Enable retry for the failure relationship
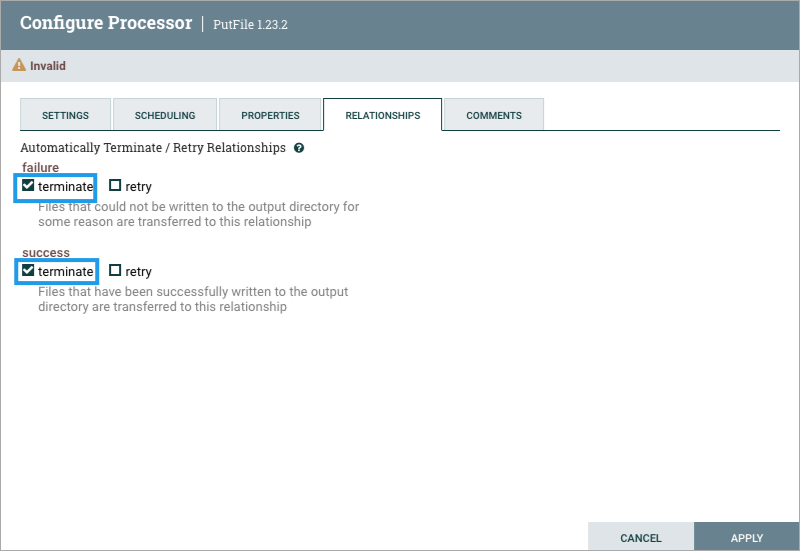 tap(115, 186)
